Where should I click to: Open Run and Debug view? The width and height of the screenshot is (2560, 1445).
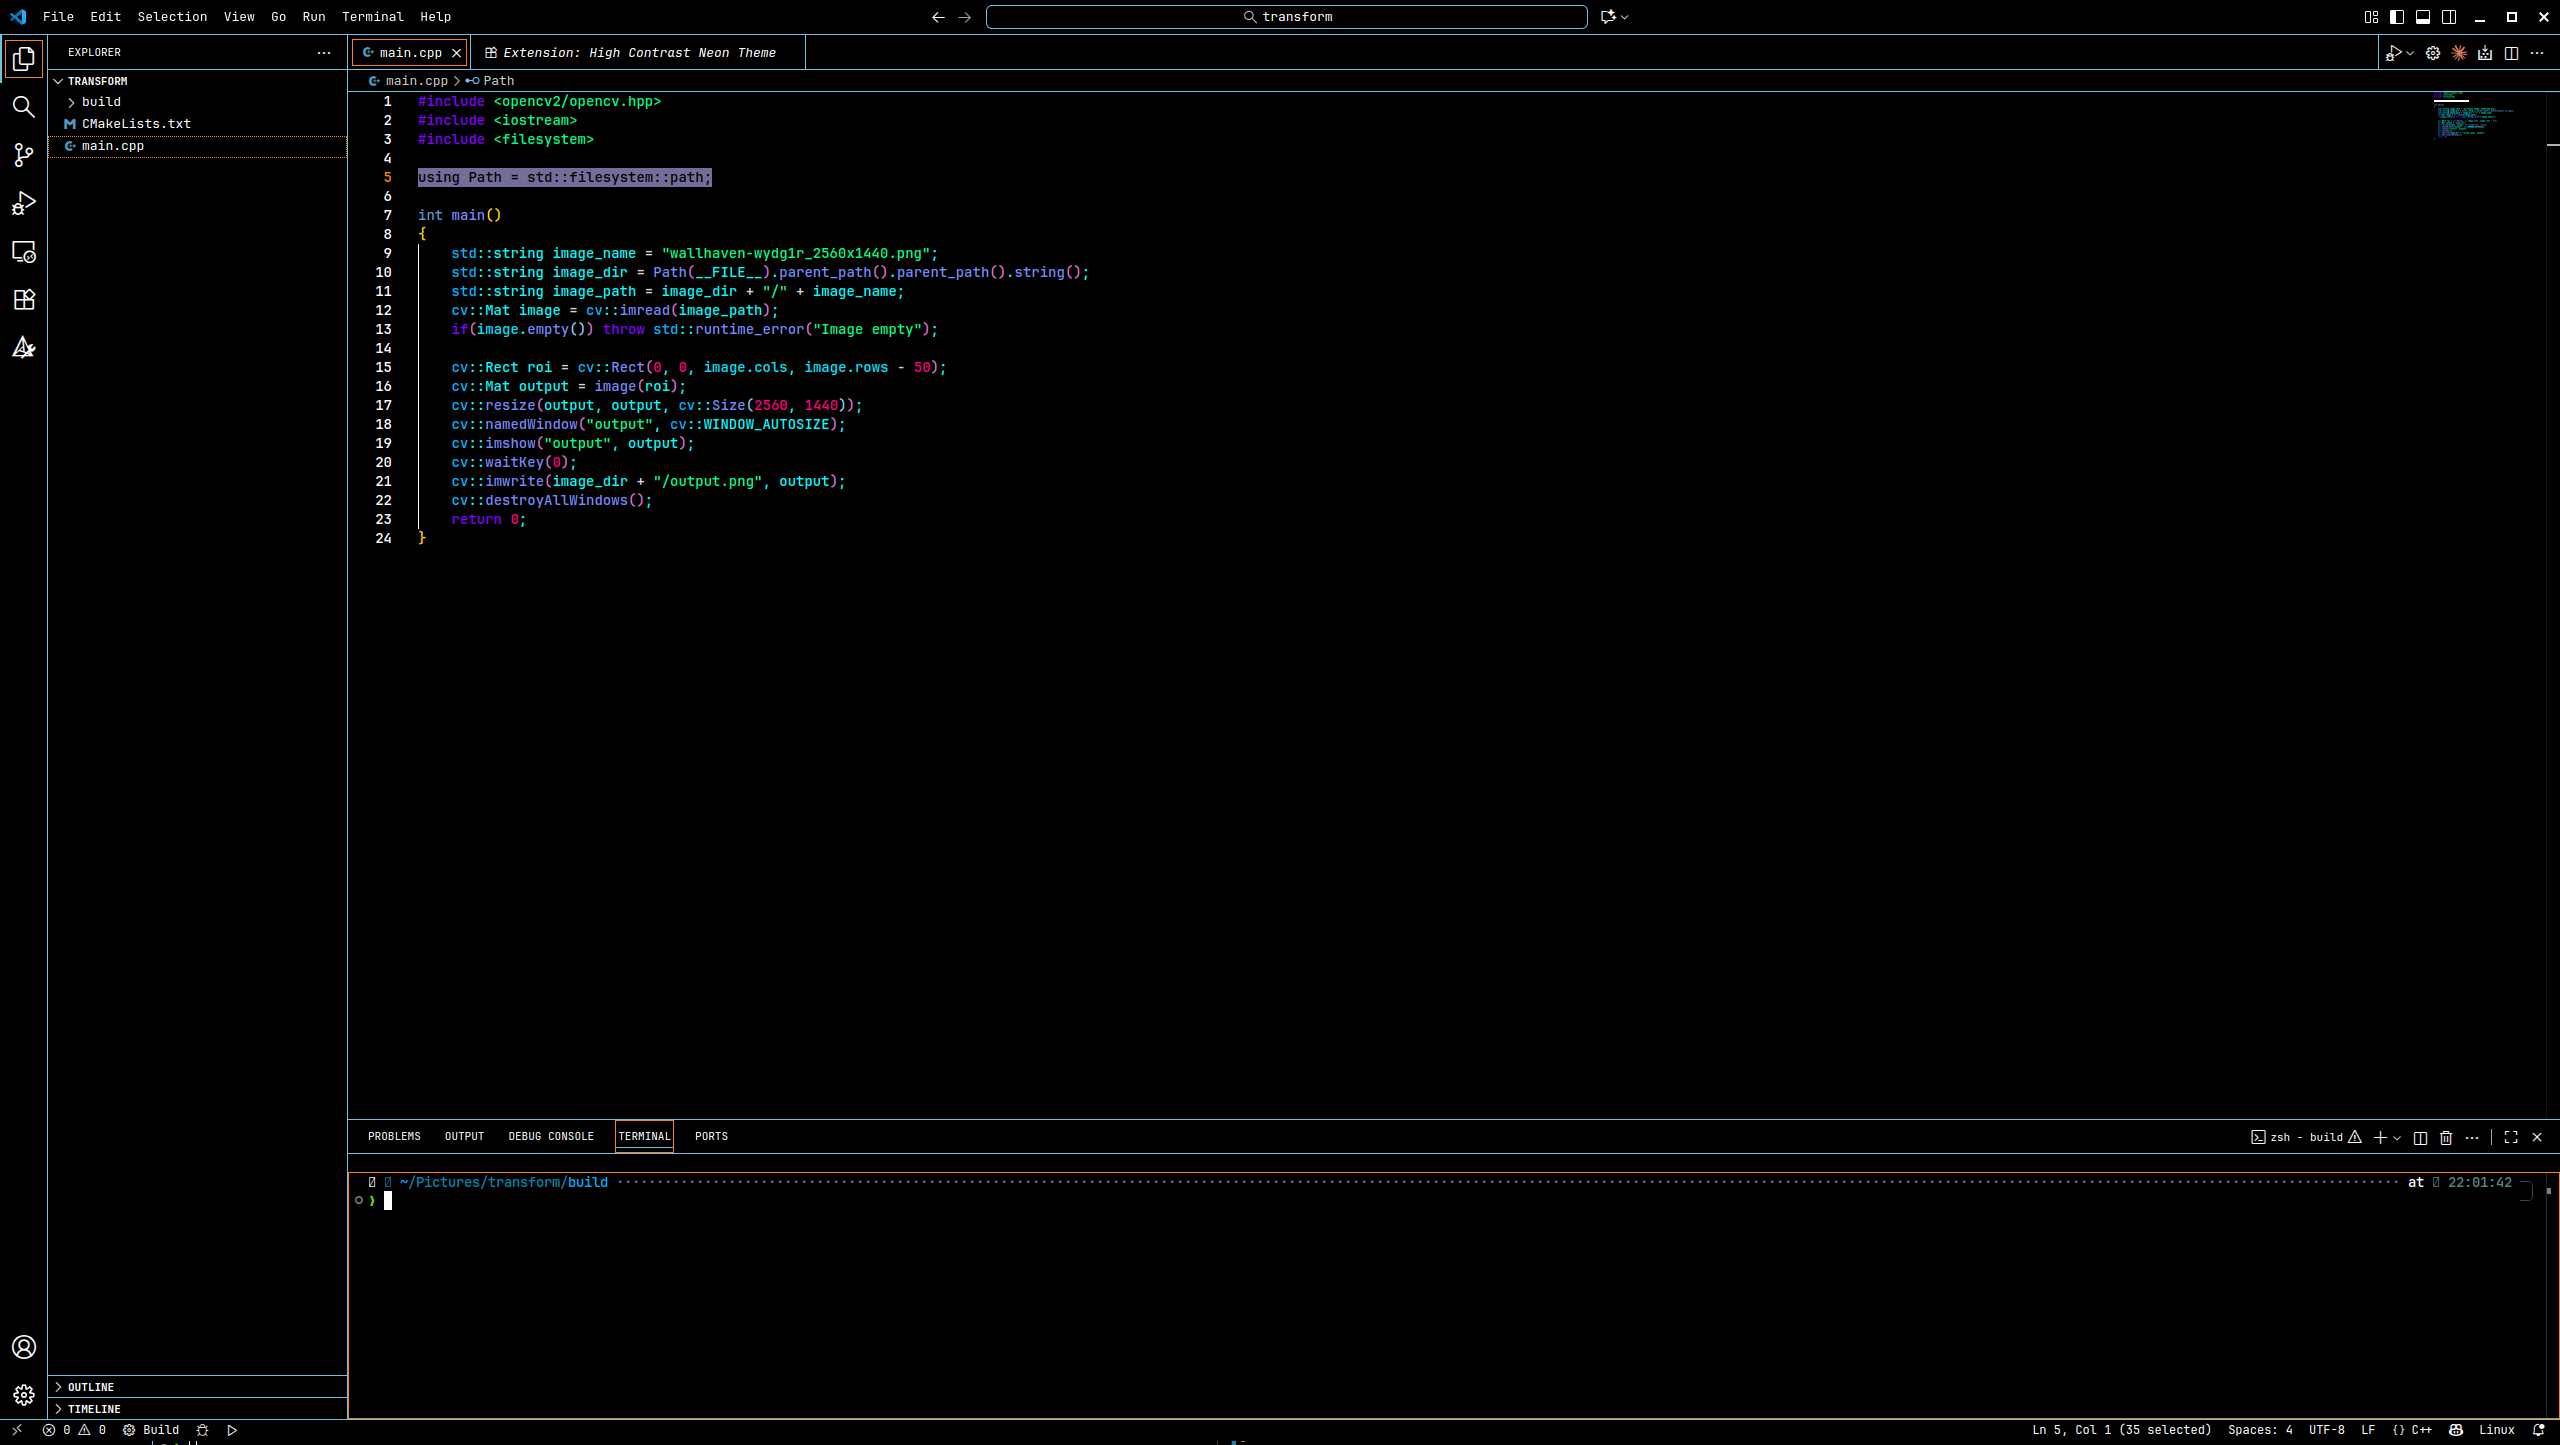[23, 203]
